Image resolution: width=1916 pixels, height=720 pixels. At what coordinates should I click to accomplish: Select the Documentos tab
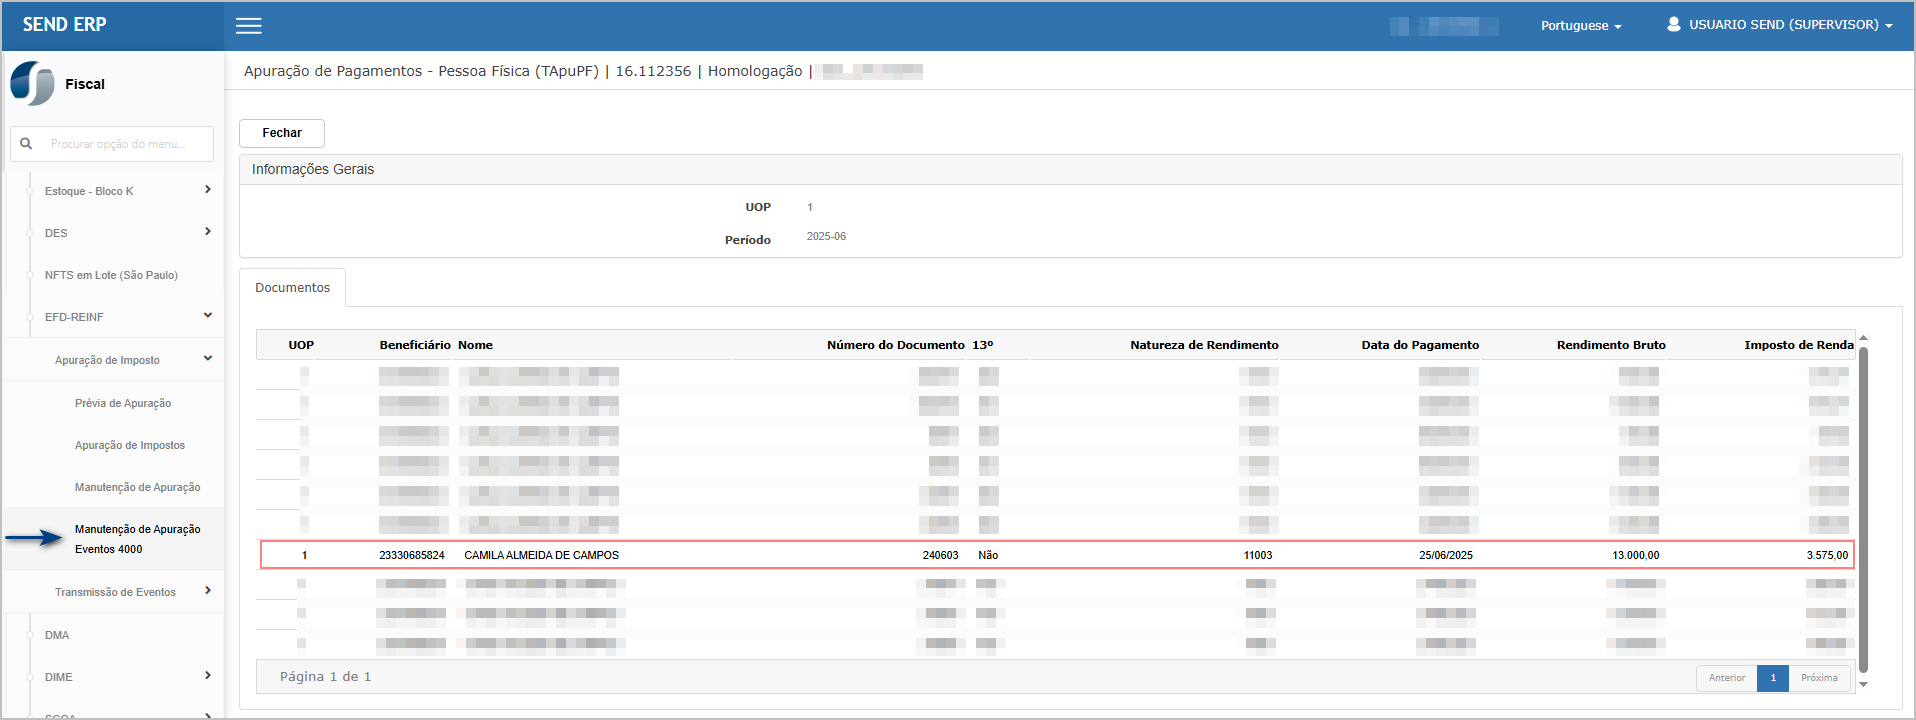pos(292,288)
